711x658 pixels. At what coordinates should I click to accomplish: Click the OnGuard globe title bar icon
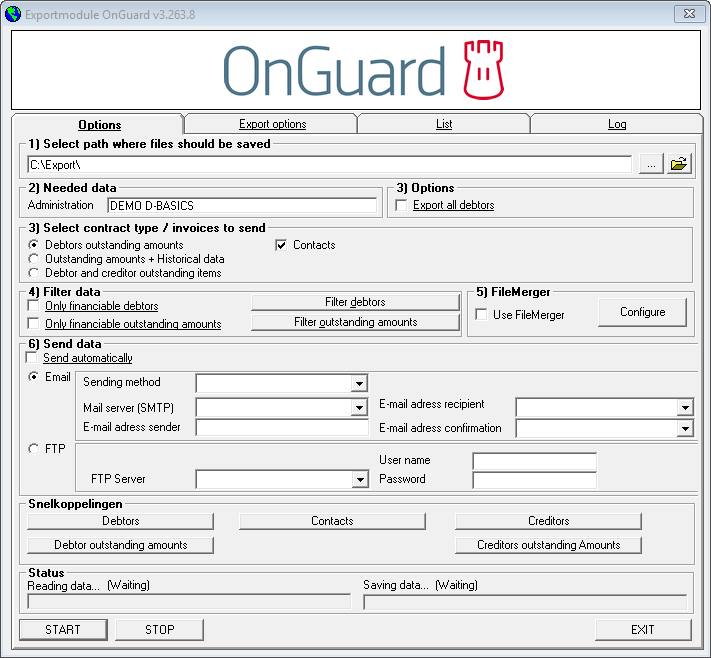click(x=13, y=14)
